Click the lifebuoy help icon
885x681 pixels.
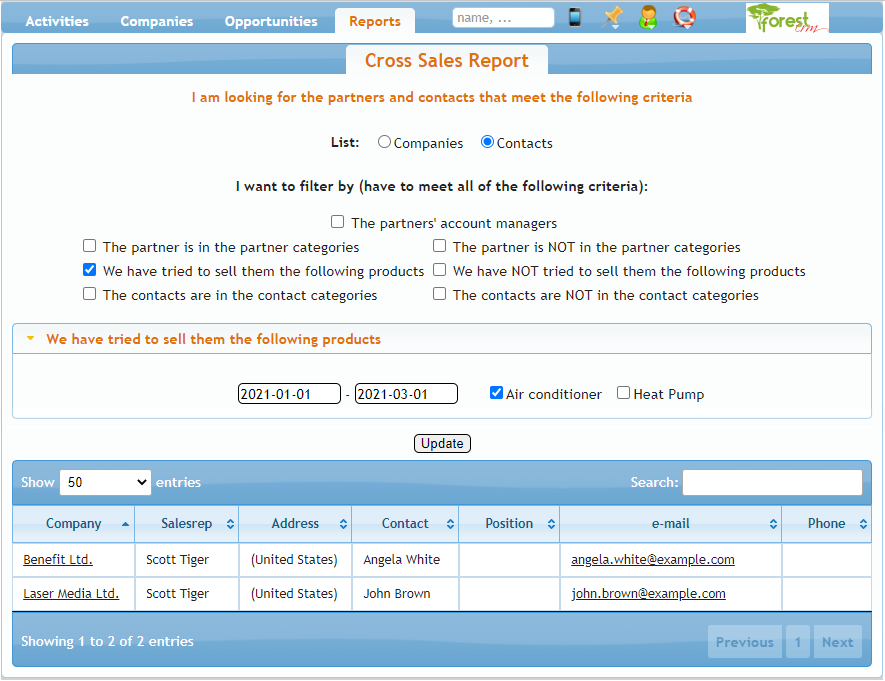pos(684,17)
